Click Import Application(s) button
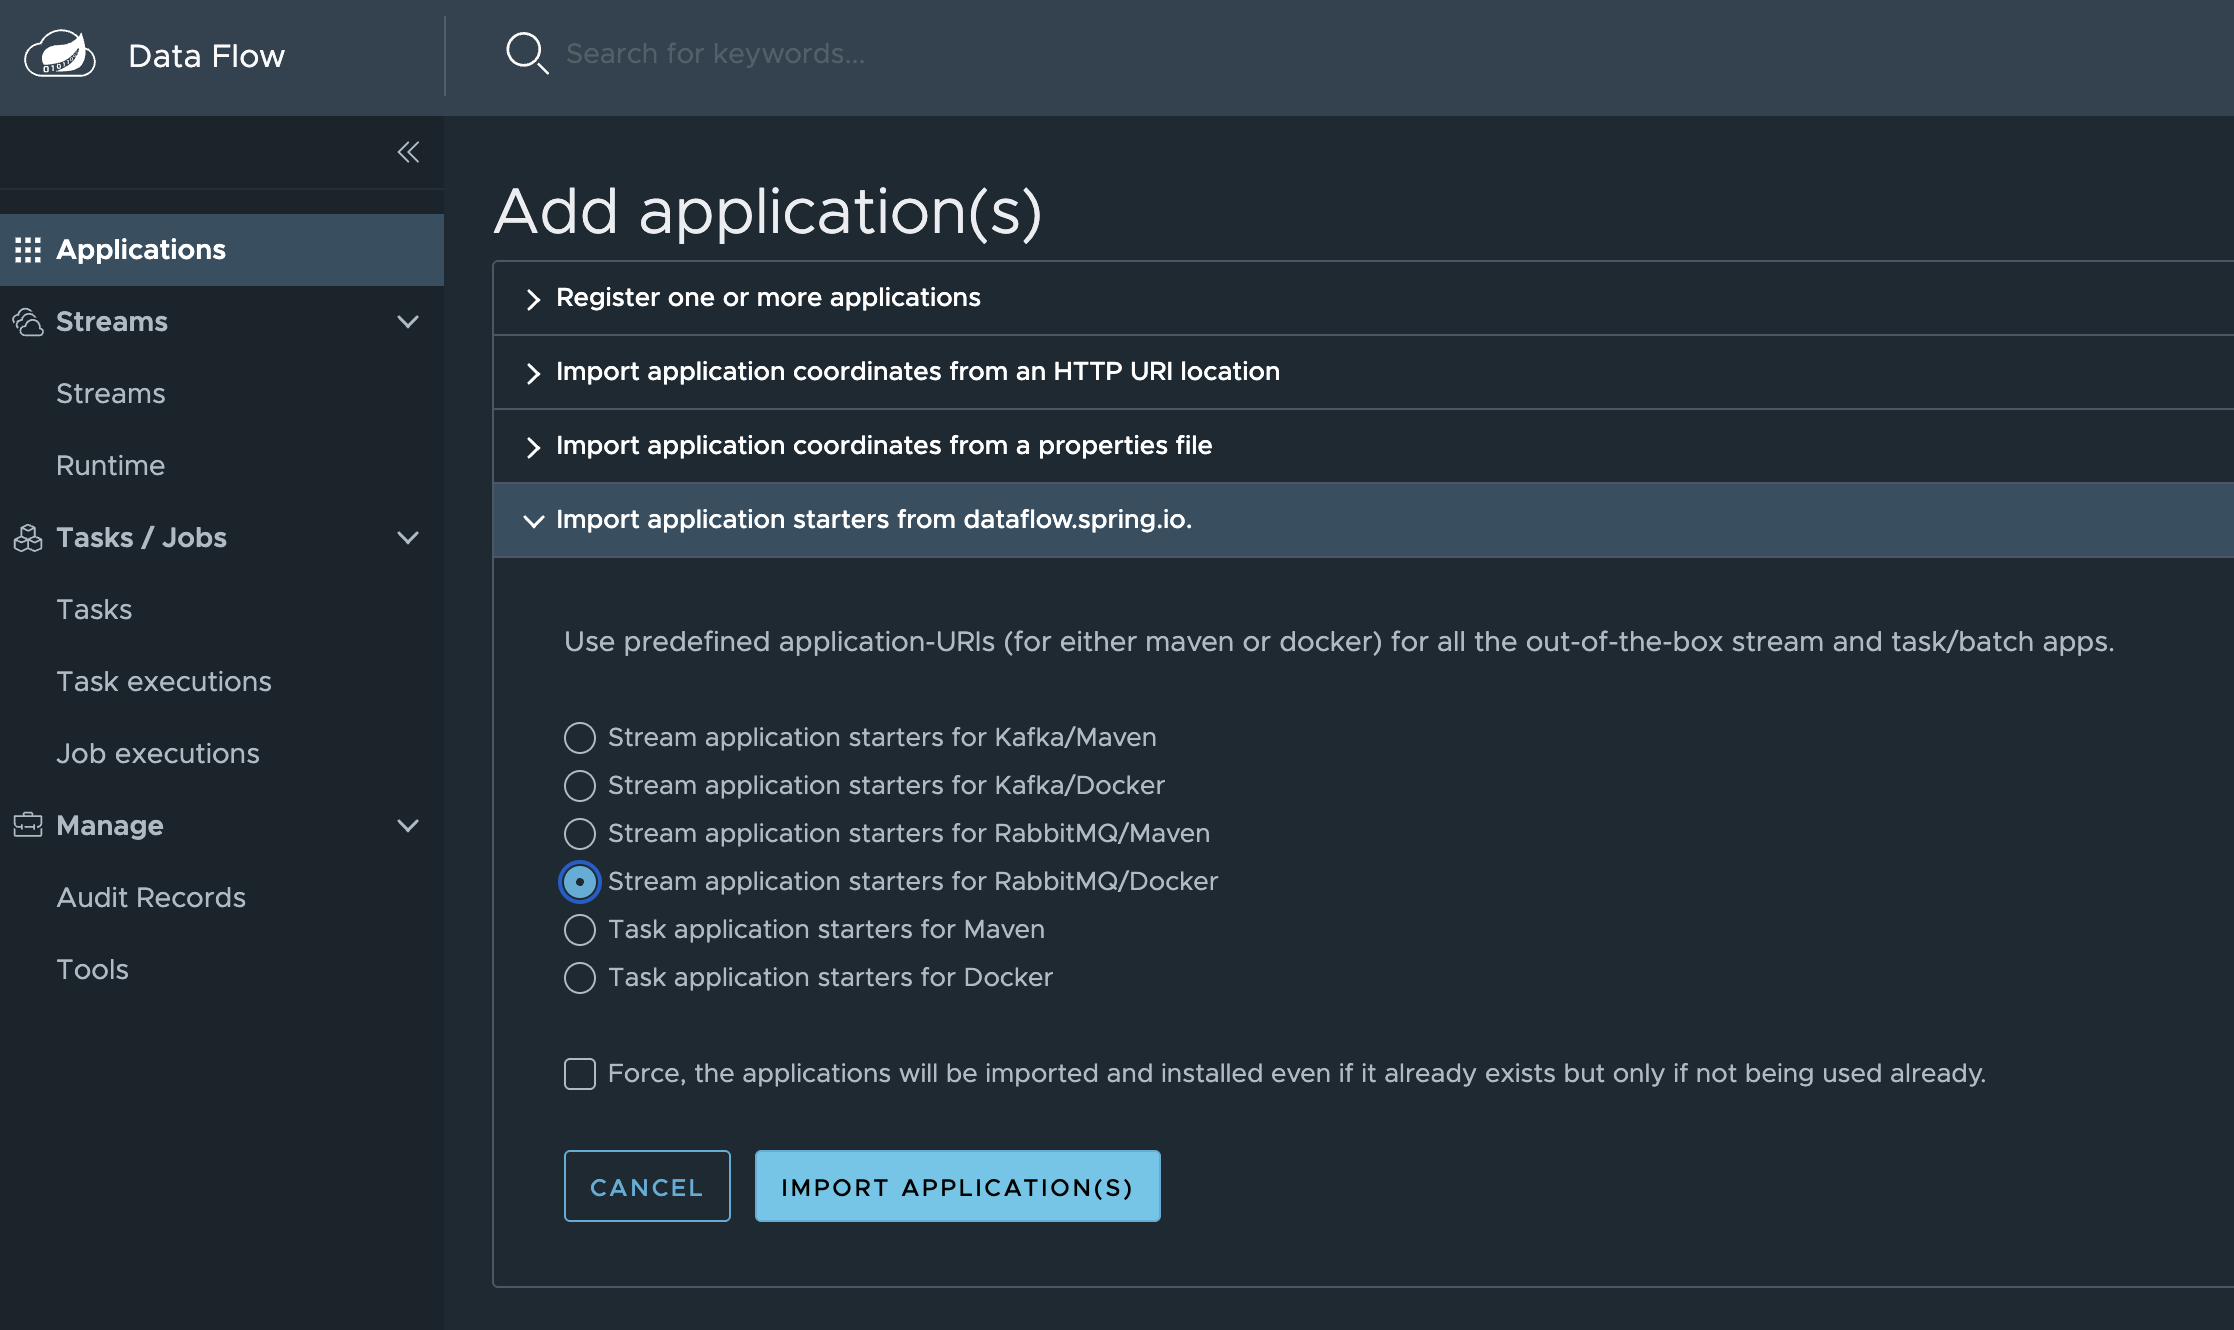Image resolution: width=2234 pixels, height=1330 pixels. click(958, 1186)
